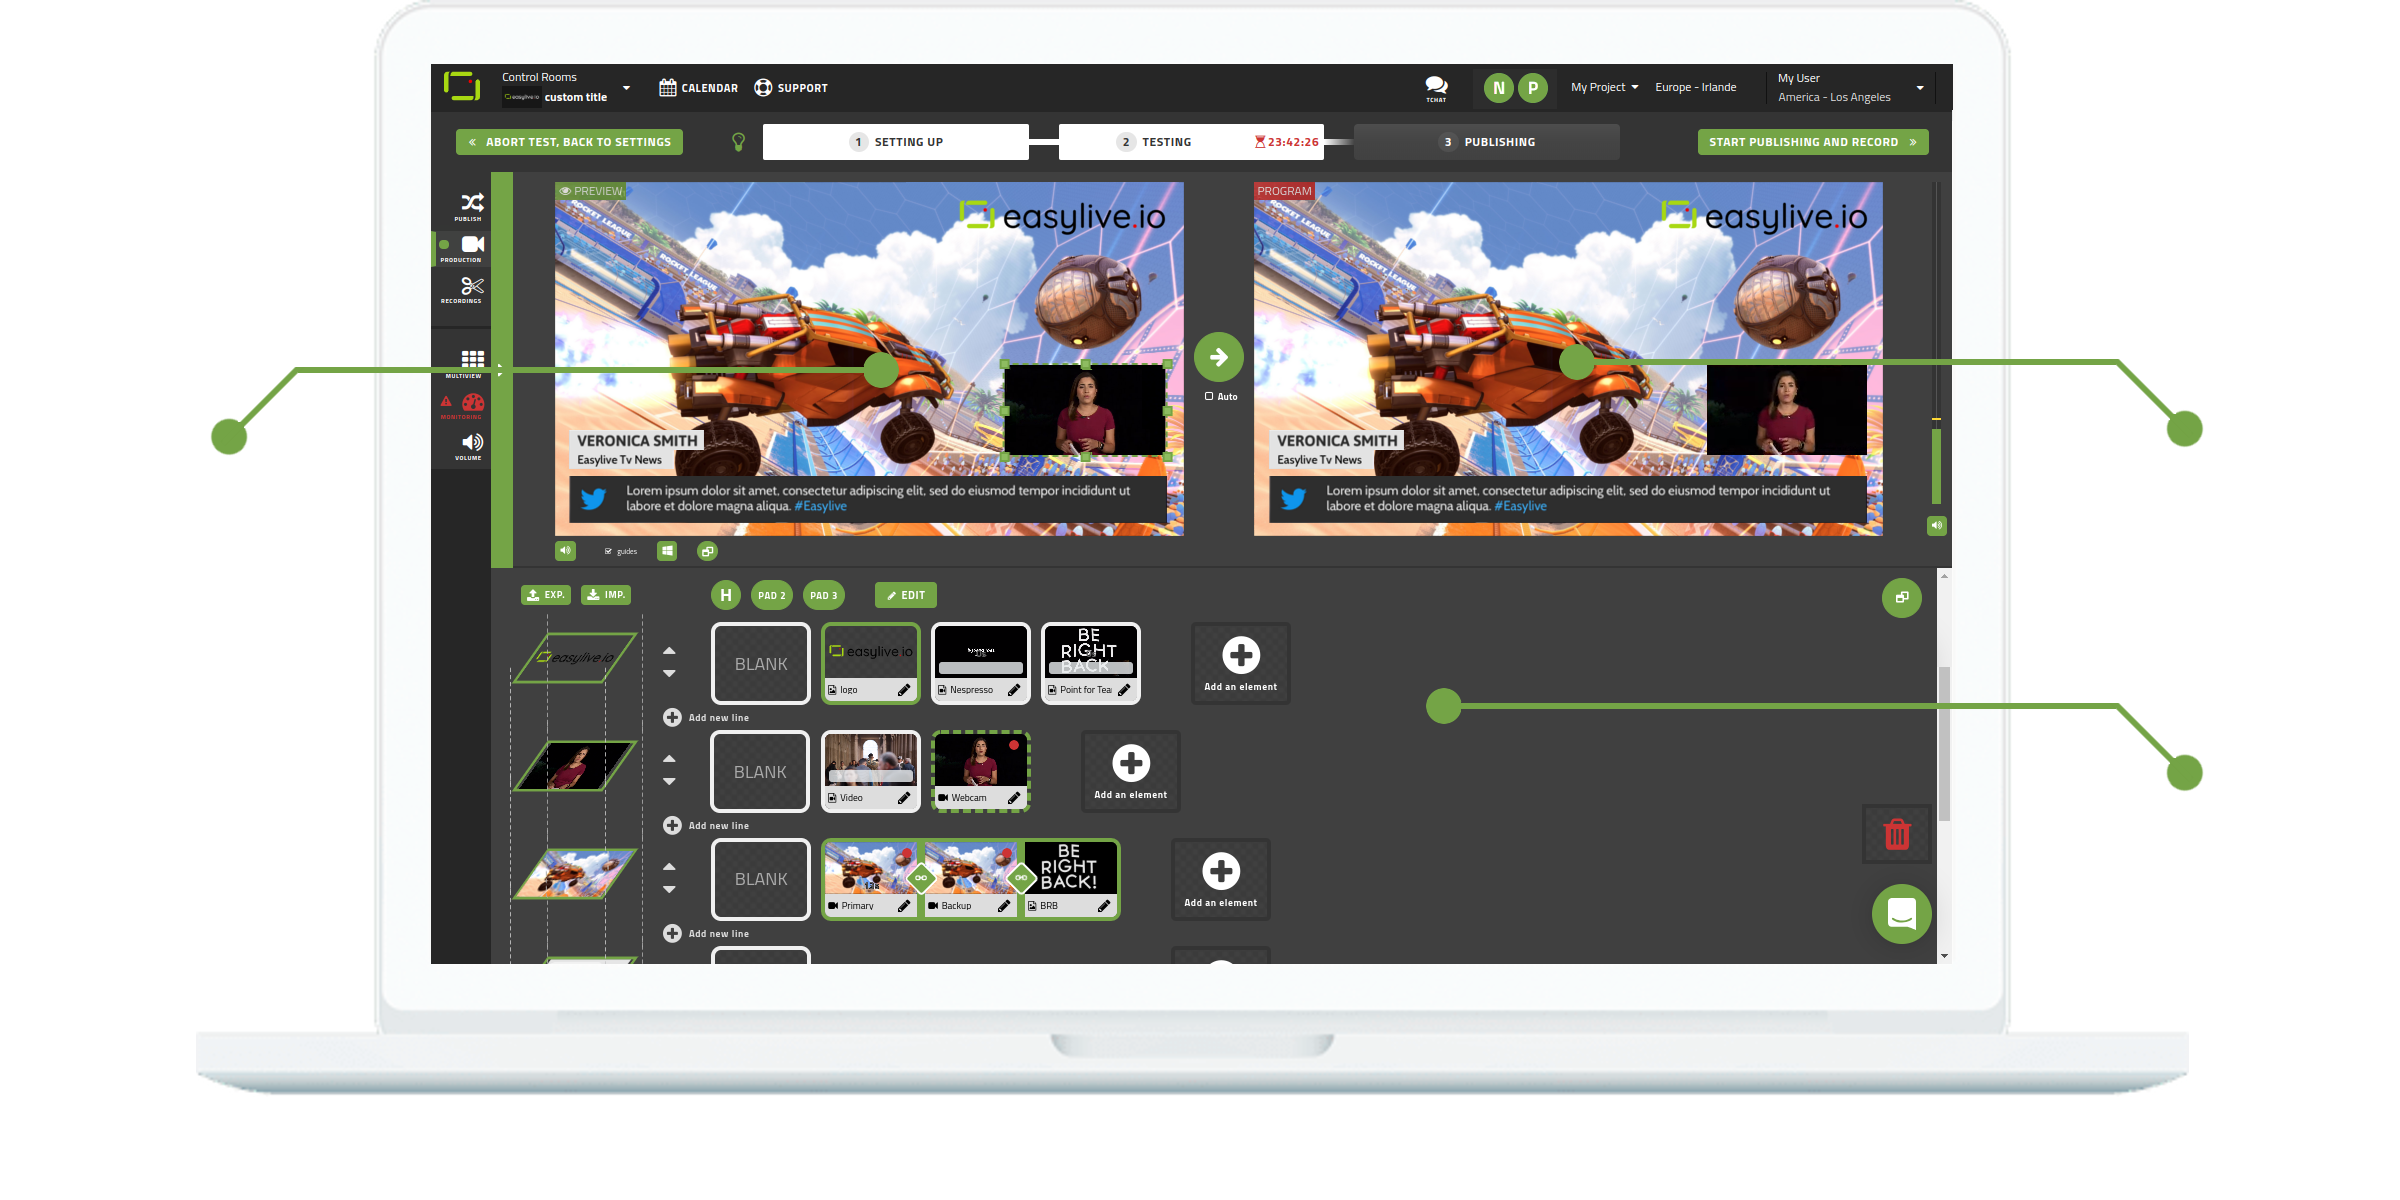This screenshot has height=1200, width=2400.
Task: Edit the Nespresso element with its pencil
Action: (1014, 690)
